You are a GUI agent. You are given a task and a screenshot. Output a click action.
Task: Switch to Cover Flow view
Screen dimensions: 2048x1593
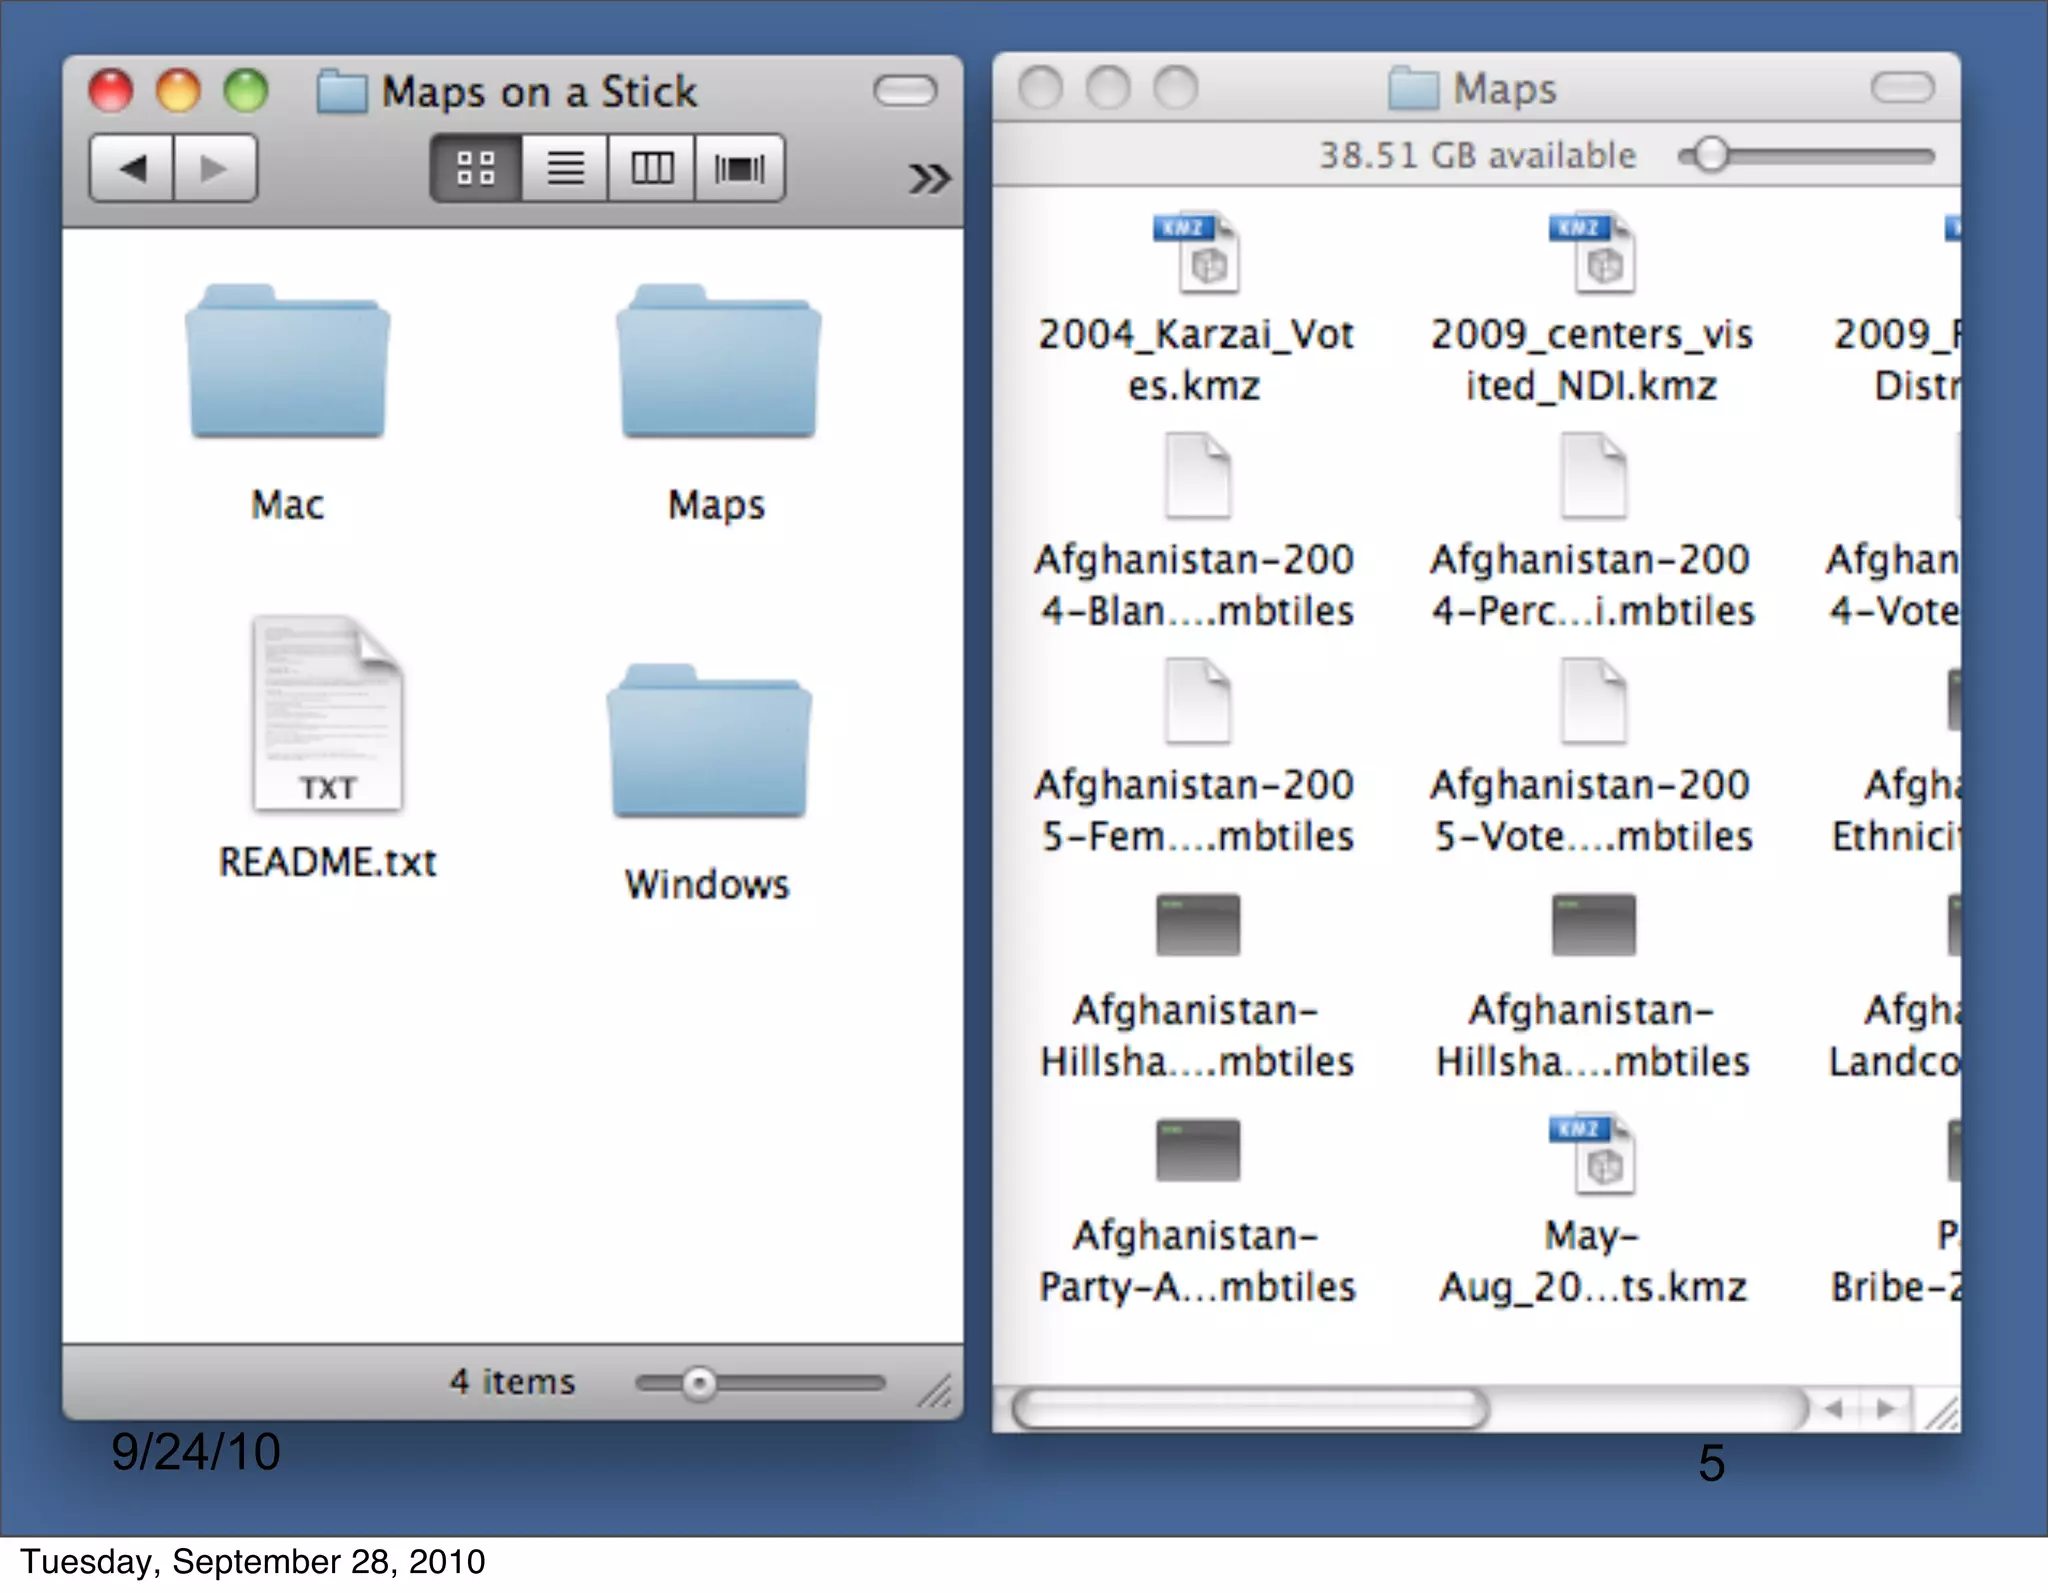pyautogui.click(x=739, y=169)
